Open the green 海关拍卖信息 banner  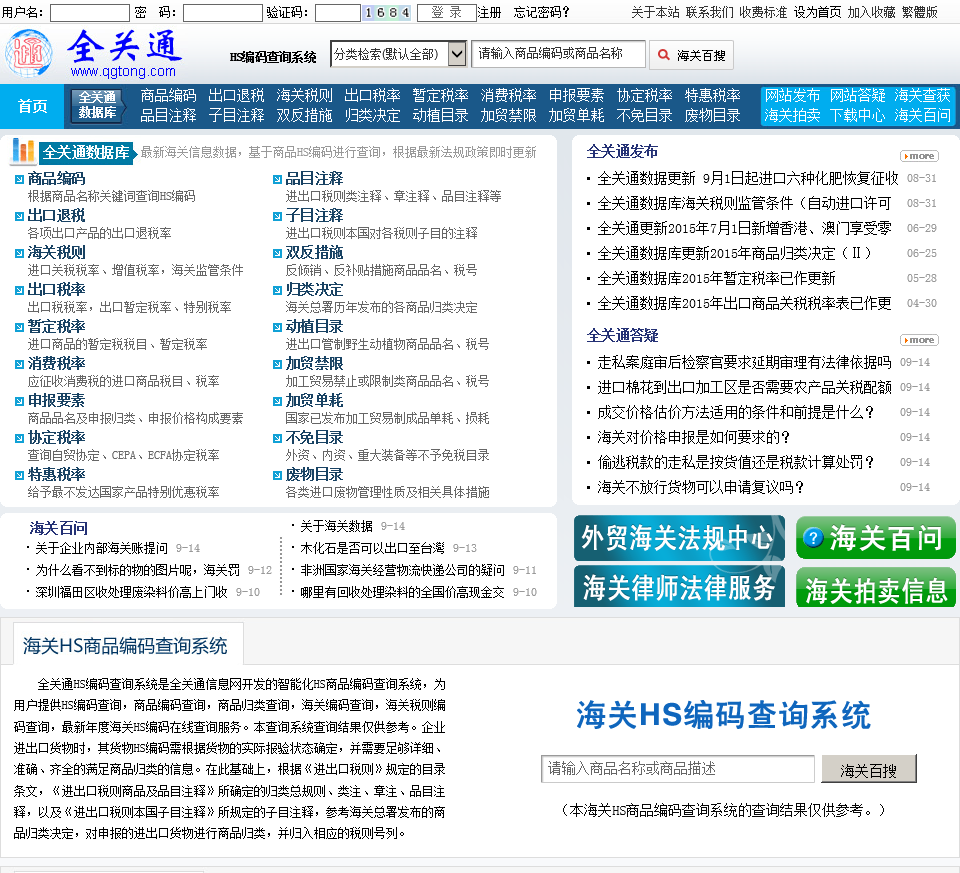pyautogui.click(x=876, y=589)
